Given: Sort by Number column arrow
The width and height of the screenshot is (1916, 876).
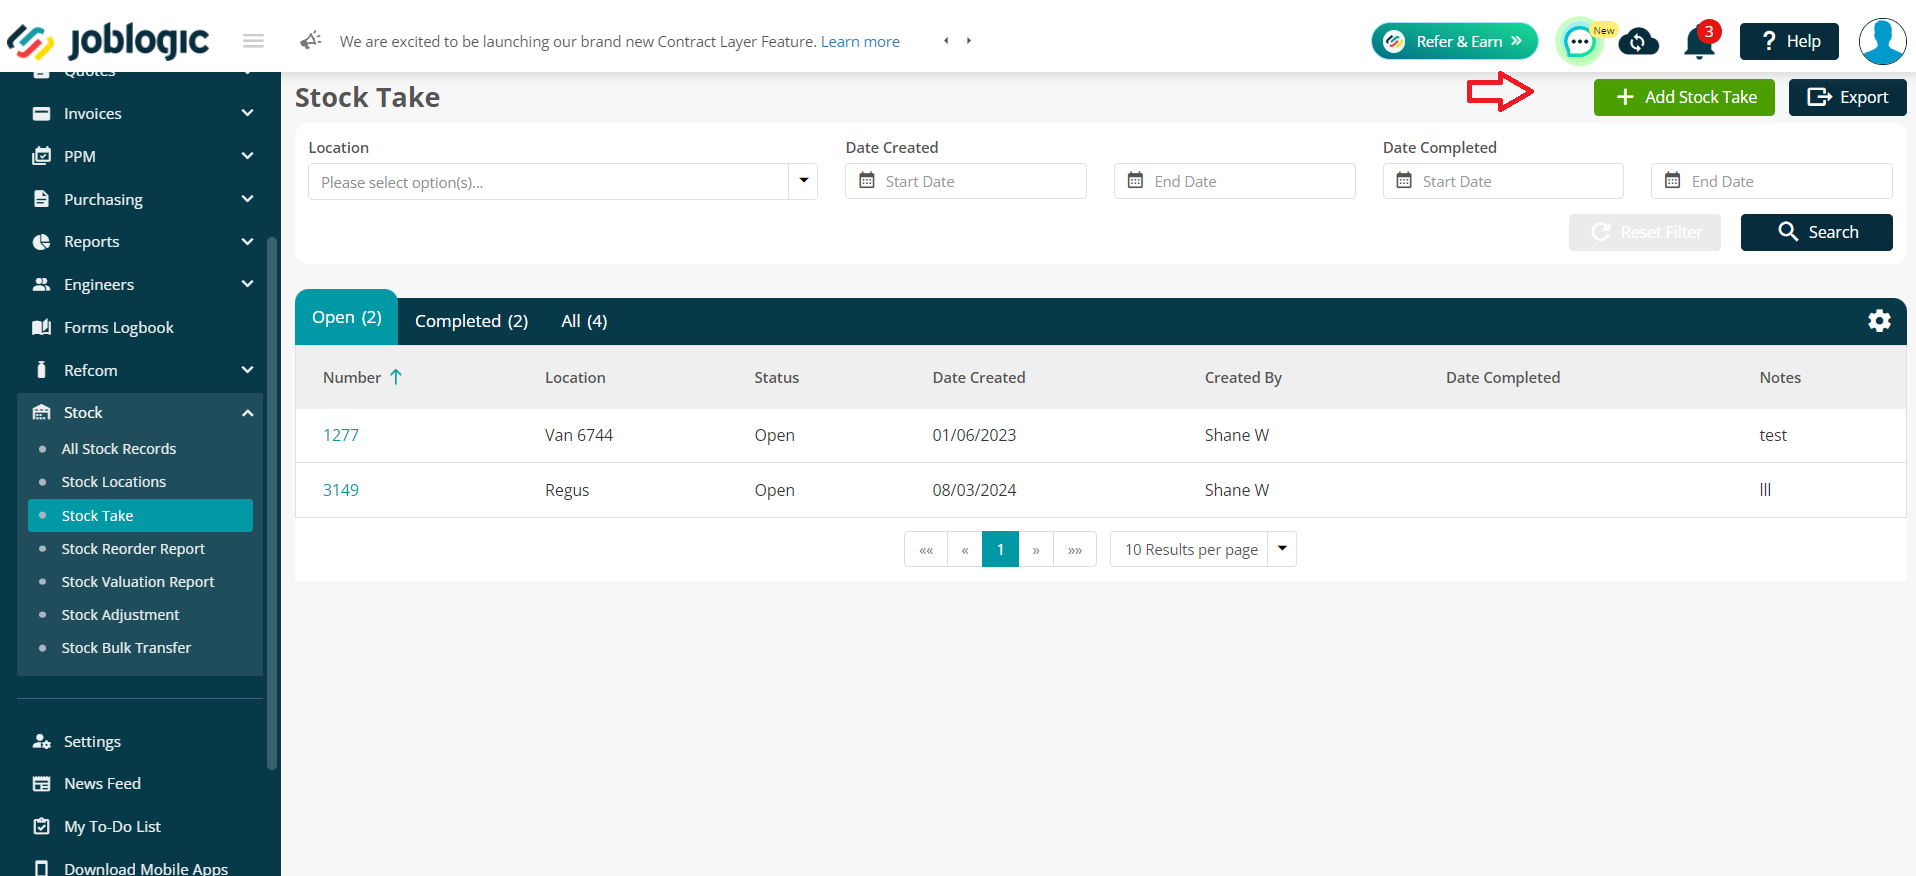Looking at the screenshot, I should 396,377.
